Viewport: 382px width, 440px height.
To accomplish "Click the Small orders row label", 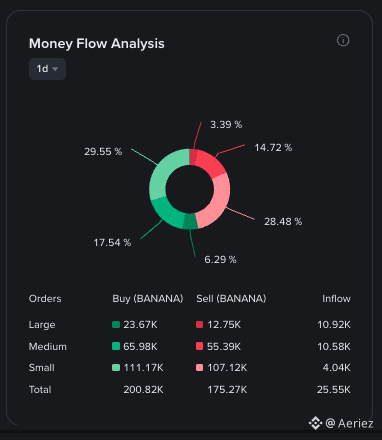I will 42,368.
